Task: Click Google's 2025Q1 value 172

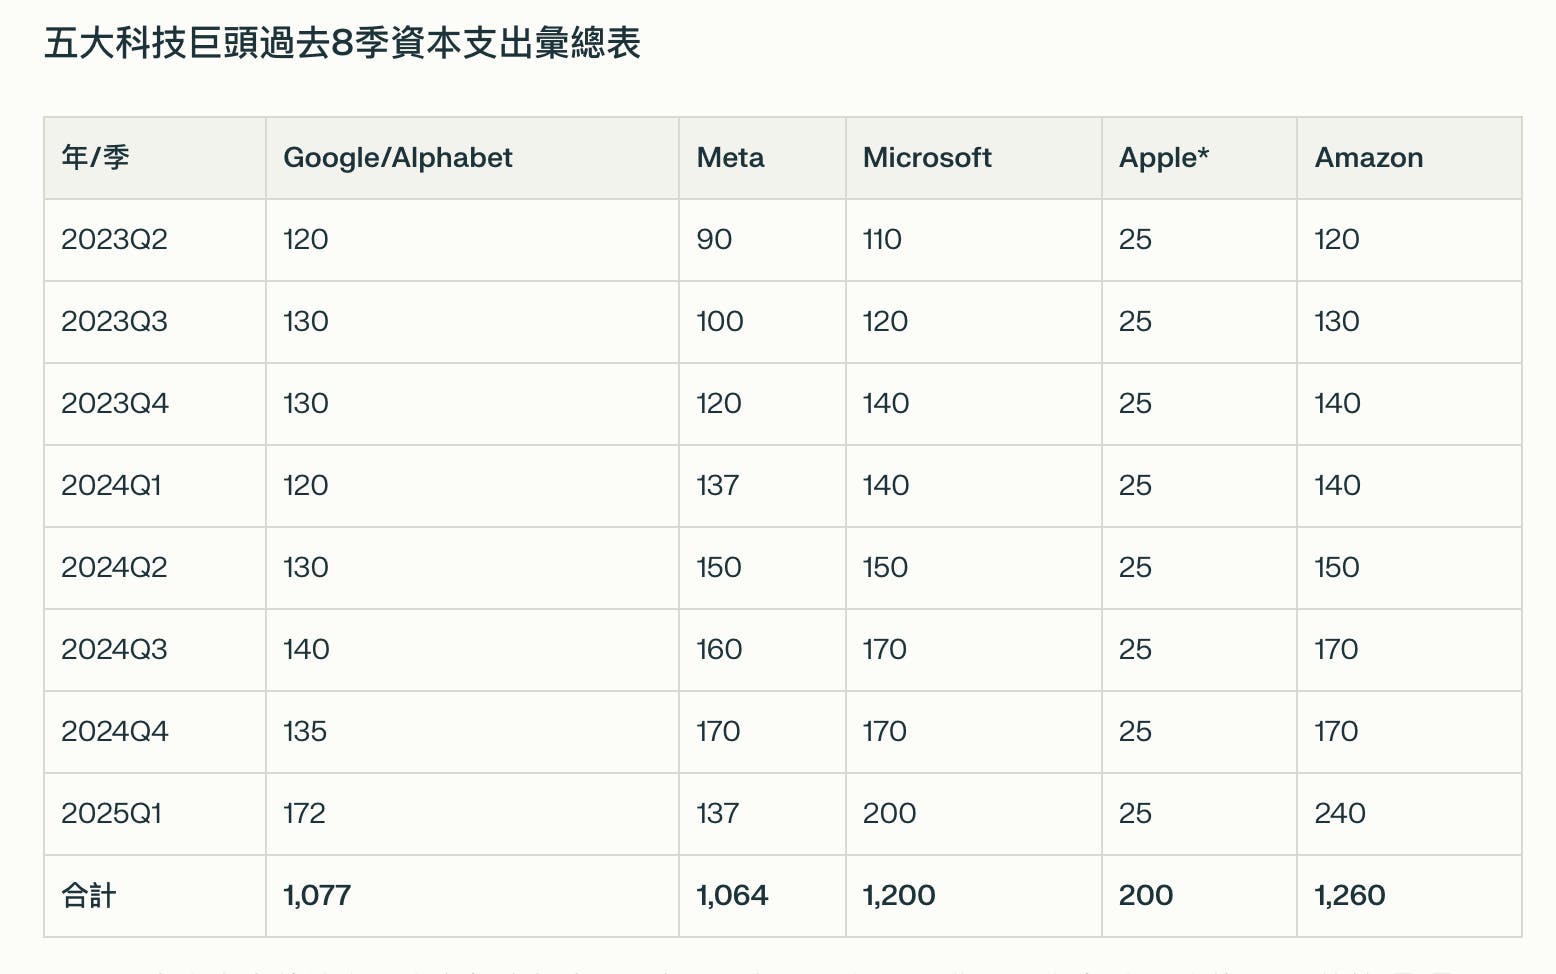Action: pos(304,814)
